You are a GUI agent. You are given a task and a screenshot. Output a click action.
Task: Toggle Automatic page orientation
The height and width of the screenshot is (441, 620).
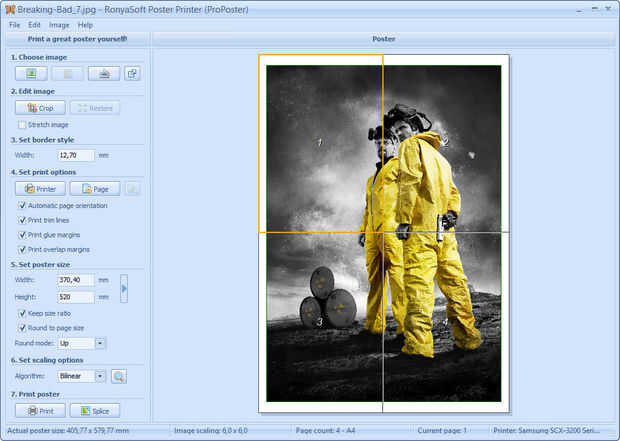[22, 206]
